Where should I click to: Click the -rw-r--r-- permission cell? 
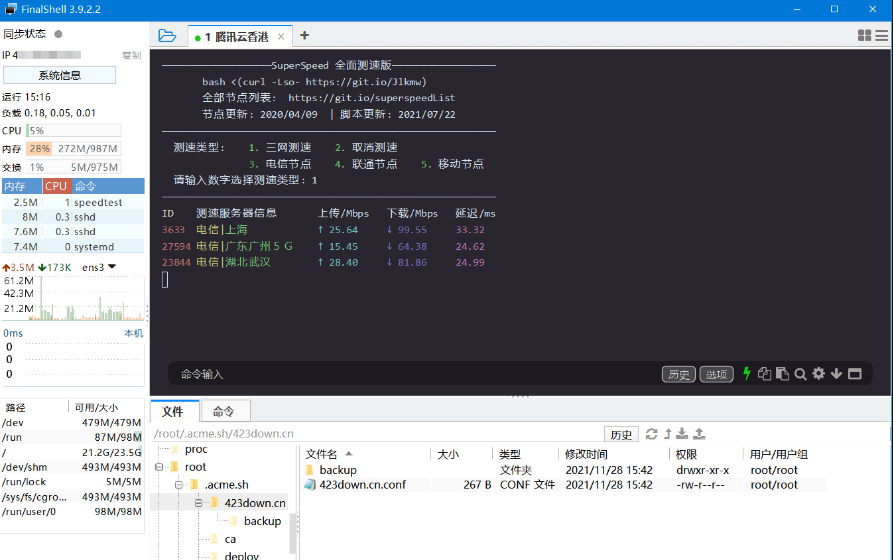click(700, 485)
